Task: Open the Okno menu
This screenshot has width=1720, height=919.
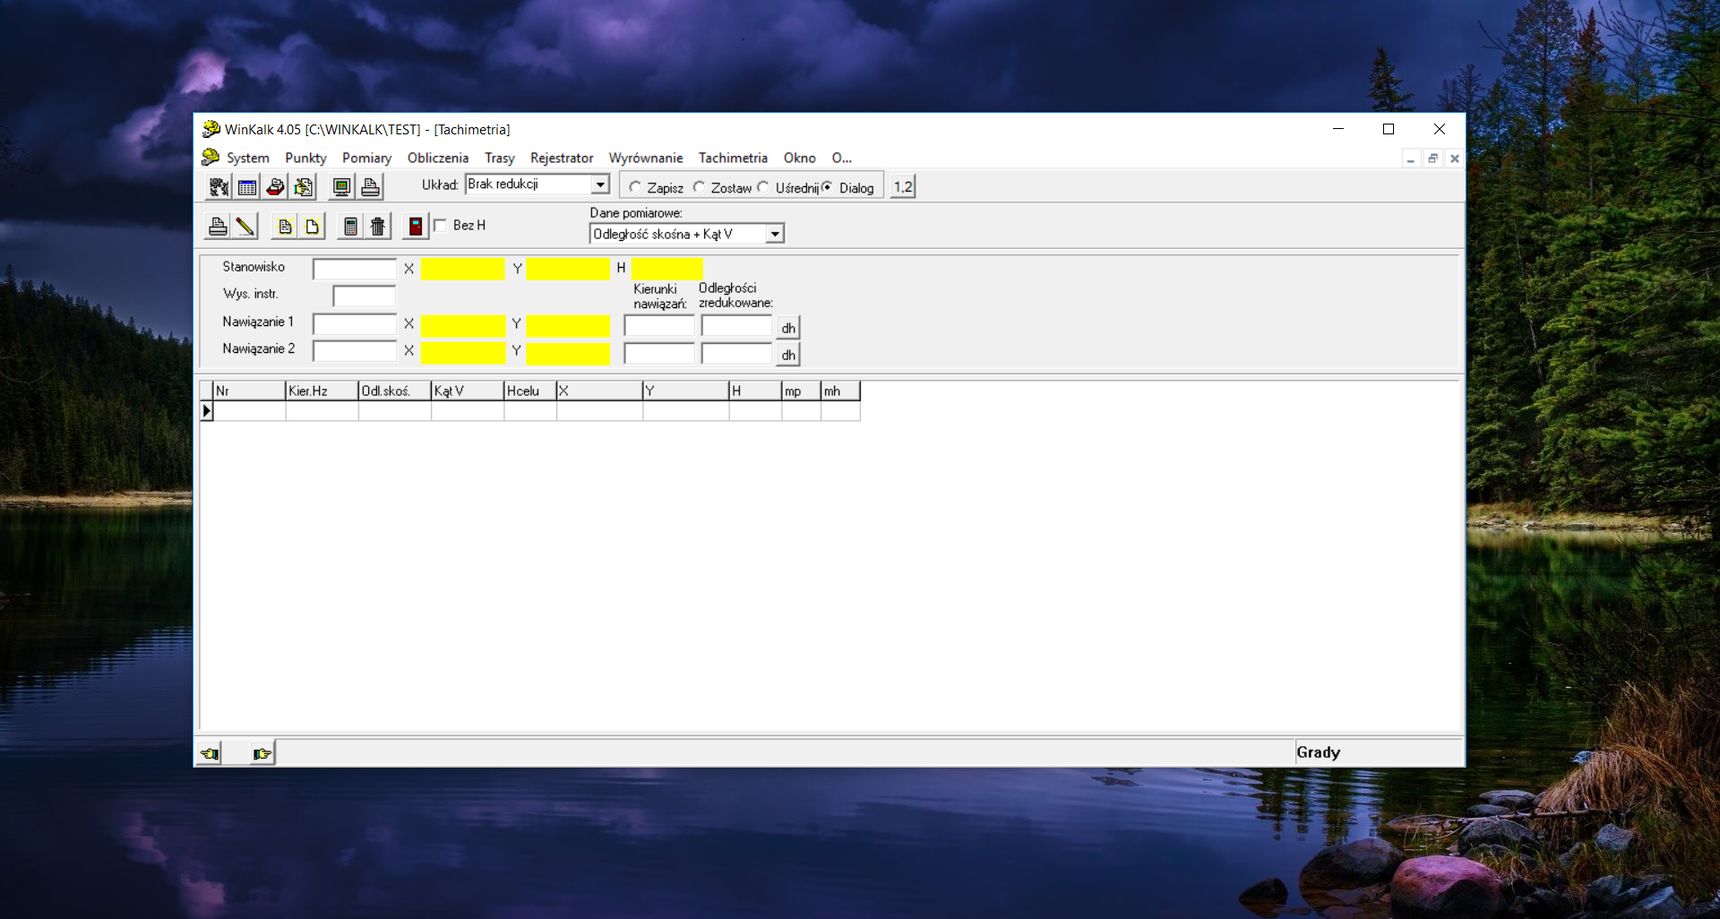Action: tap(800, 158)
